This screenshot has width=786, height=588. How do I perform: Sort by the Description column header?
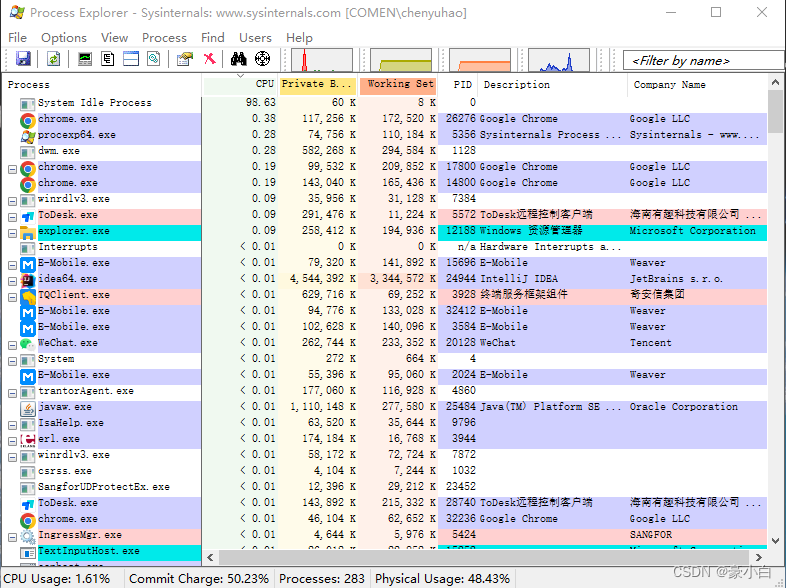(x=552, y=85)
